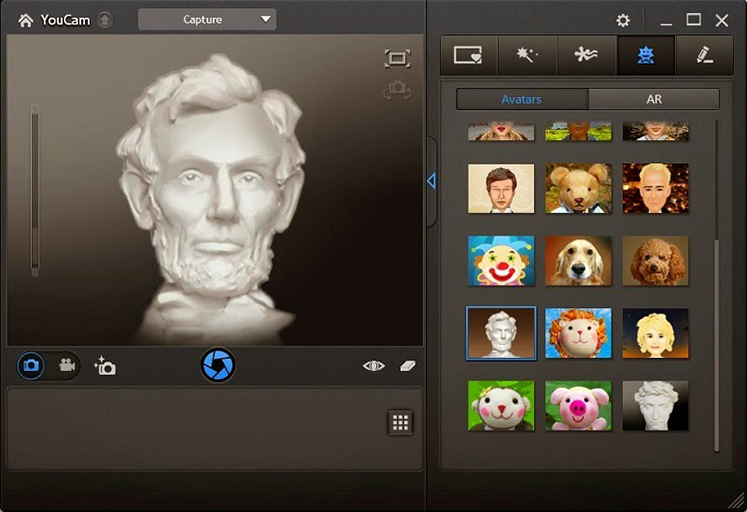This screenshot has height=512, width=747.
Task: Adjust the vertical zoom slider
Action: click(x=35, y=189)
